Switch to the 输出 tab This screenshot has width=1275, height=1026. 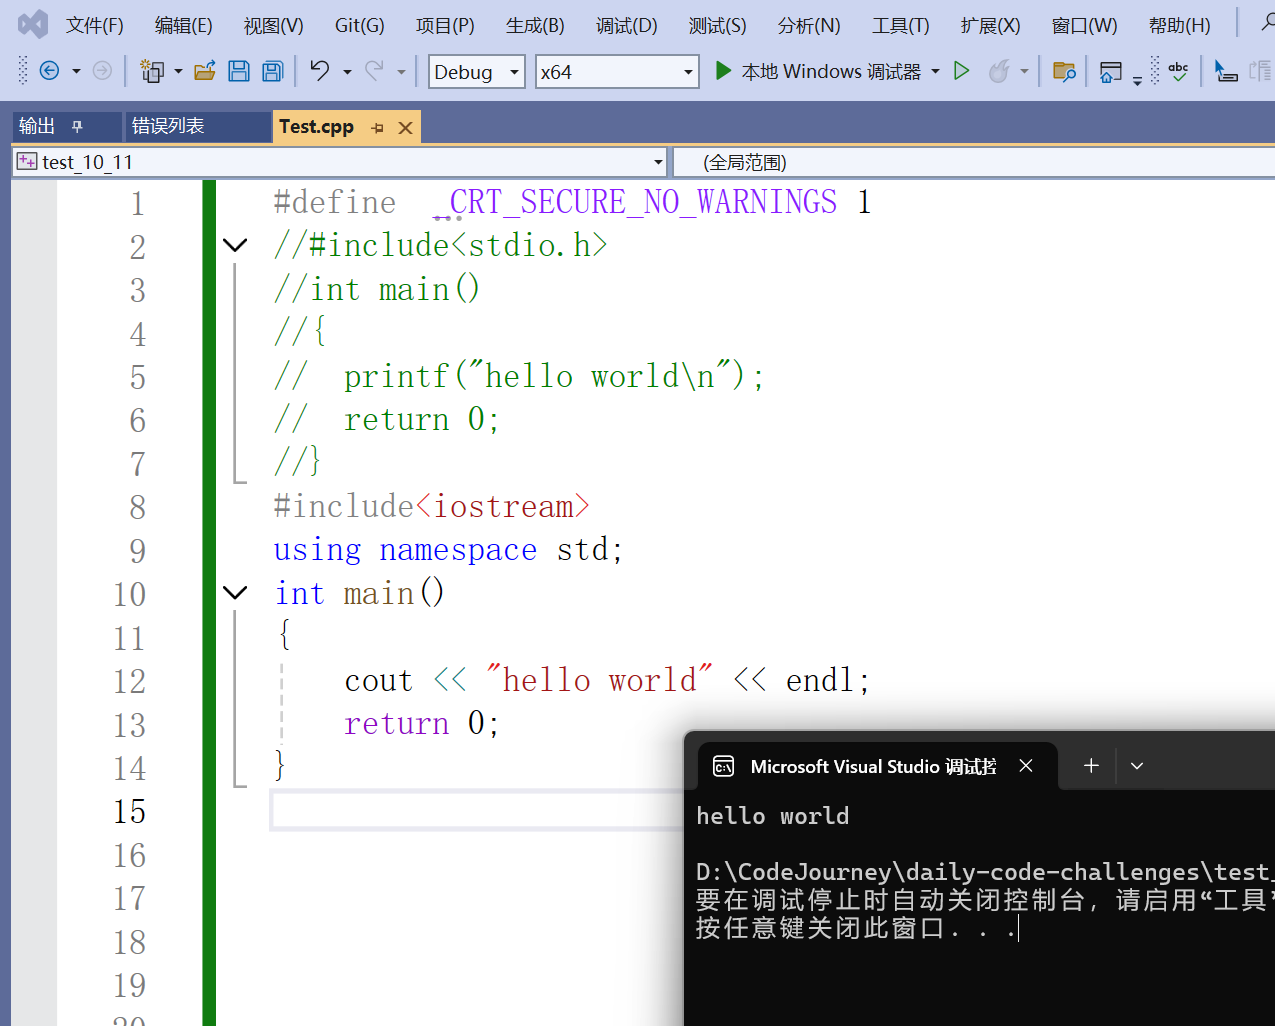click(37, 126)
